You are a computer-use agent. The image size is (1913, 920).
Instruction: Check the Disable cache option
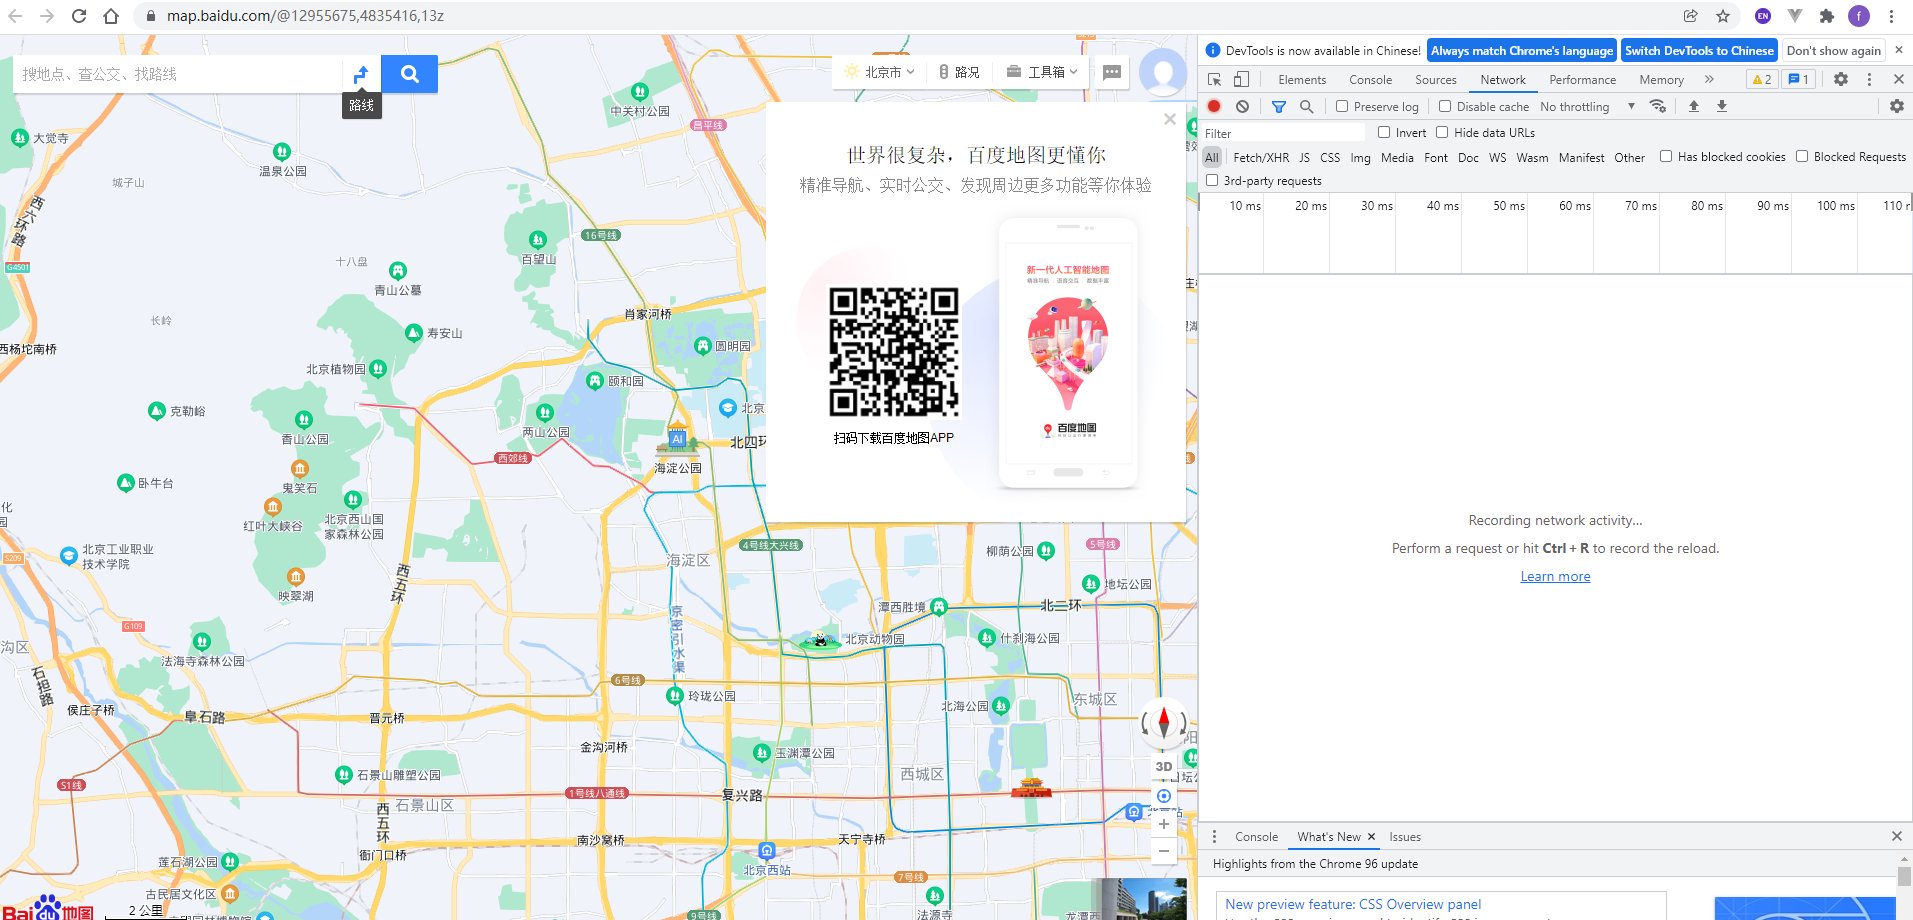tap(1444, 106)
